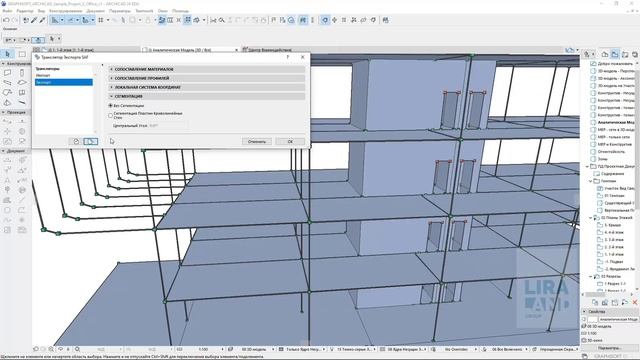Select the Inject Parameters syringe icon
This screenshot has width=640, height=360.
(x=42, y=20)
